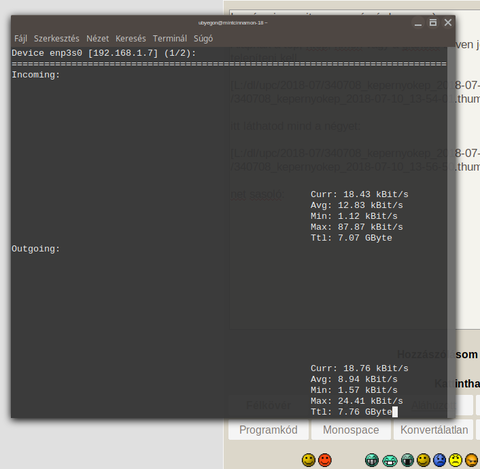
Task: Insert the orange angry emoticon
Action: [x=472, y=460]
